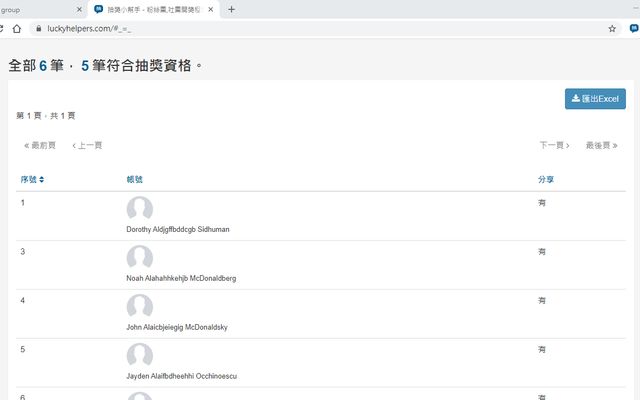Go to first page 最前頁
The height and width of the screenshot is (400, 640).
[40, 145]
